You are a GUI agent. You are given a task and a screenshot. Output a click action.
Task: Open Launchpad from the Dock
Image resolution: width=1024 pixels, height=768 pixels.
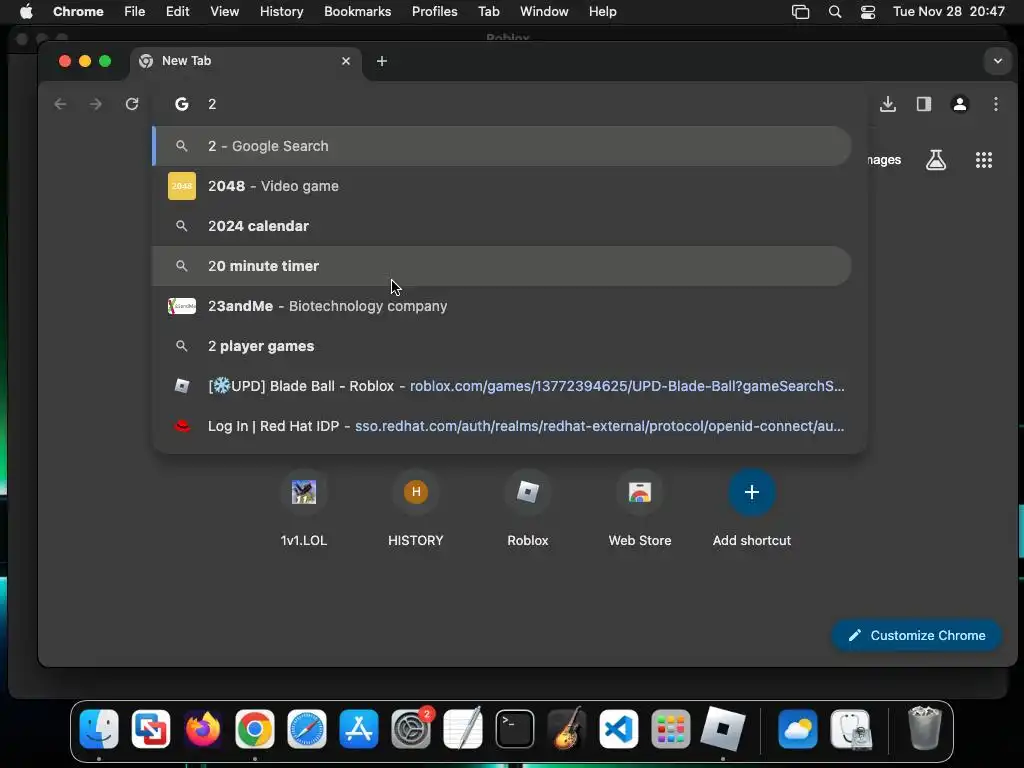[671, 729]
